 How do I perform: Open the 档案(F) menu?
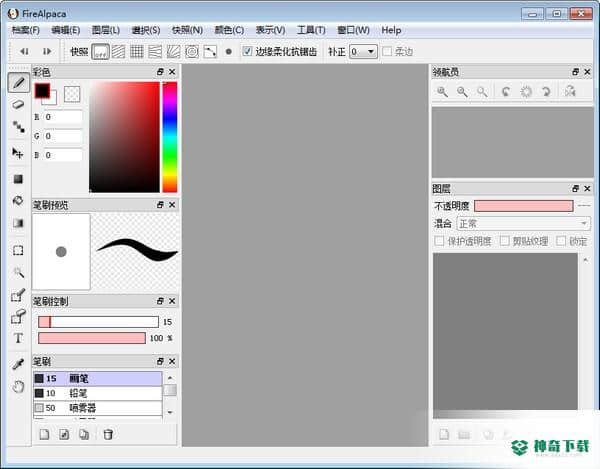[26, 30]
